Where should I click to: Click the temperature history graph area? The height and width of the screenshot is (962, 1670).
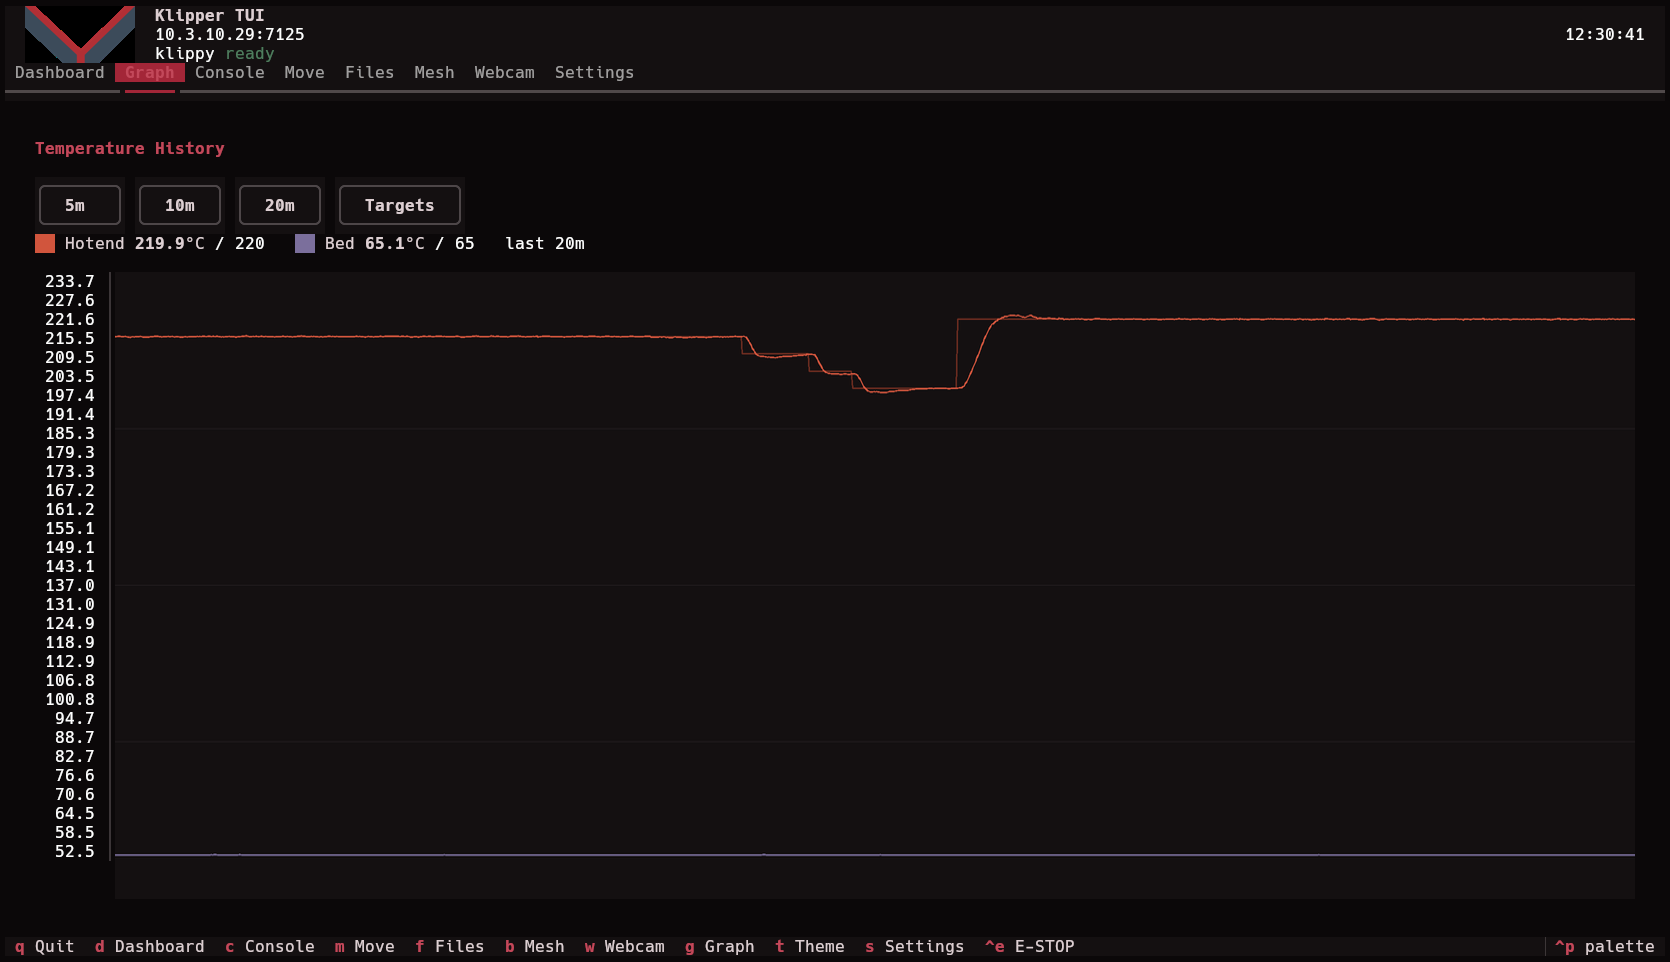(875, 585)
